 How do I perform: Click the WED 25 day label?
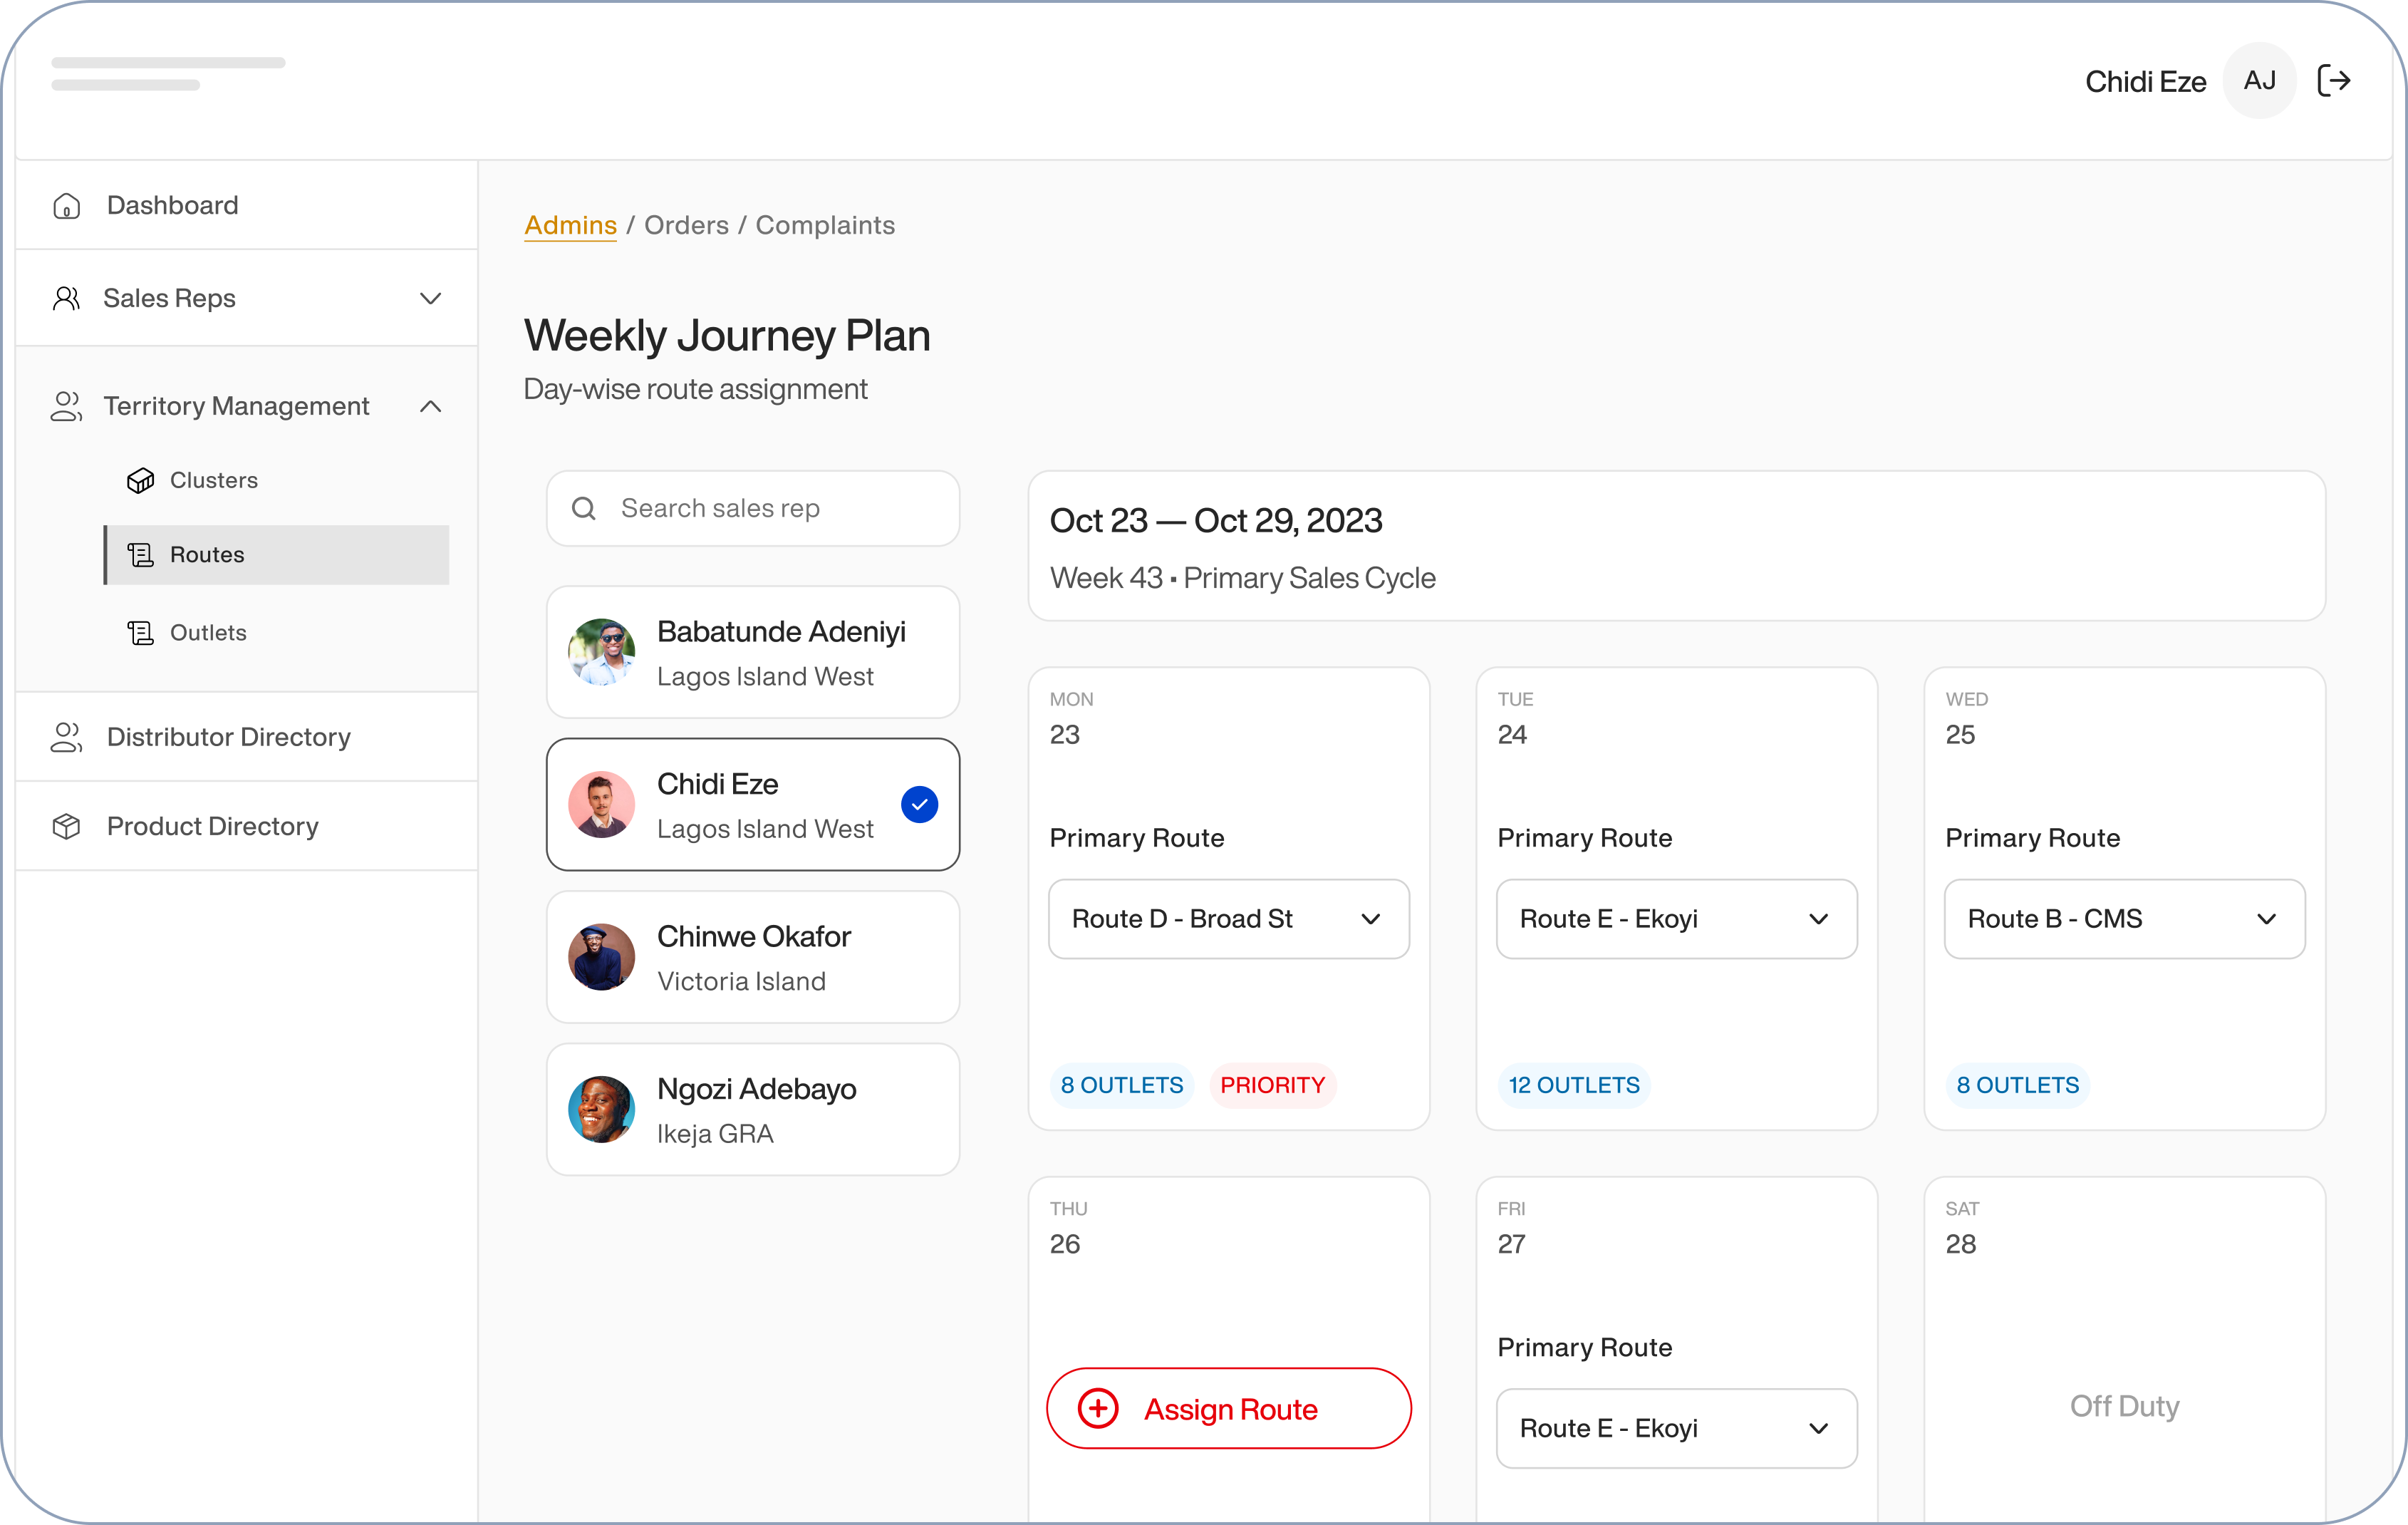click(x=1966, y=719)
